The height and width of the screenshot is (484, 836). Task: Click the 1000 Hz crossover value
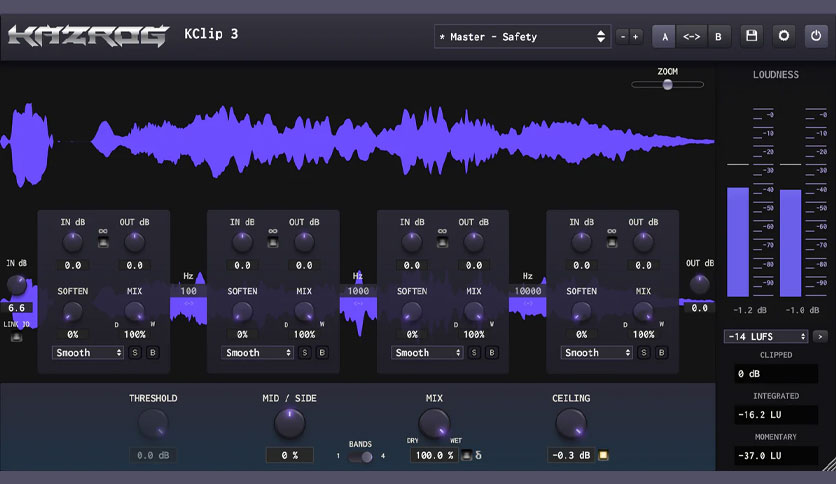pyautogui.click(x=358, y=291)
